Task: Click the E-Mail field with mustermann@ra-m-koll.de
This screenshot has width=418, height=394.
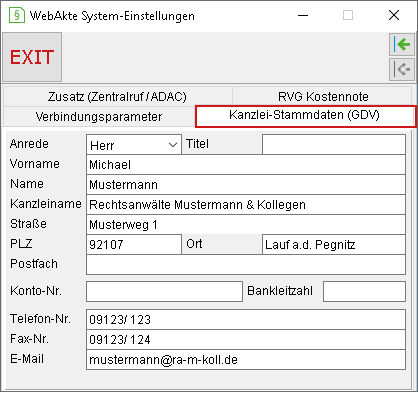Action: tap(246, 360)
